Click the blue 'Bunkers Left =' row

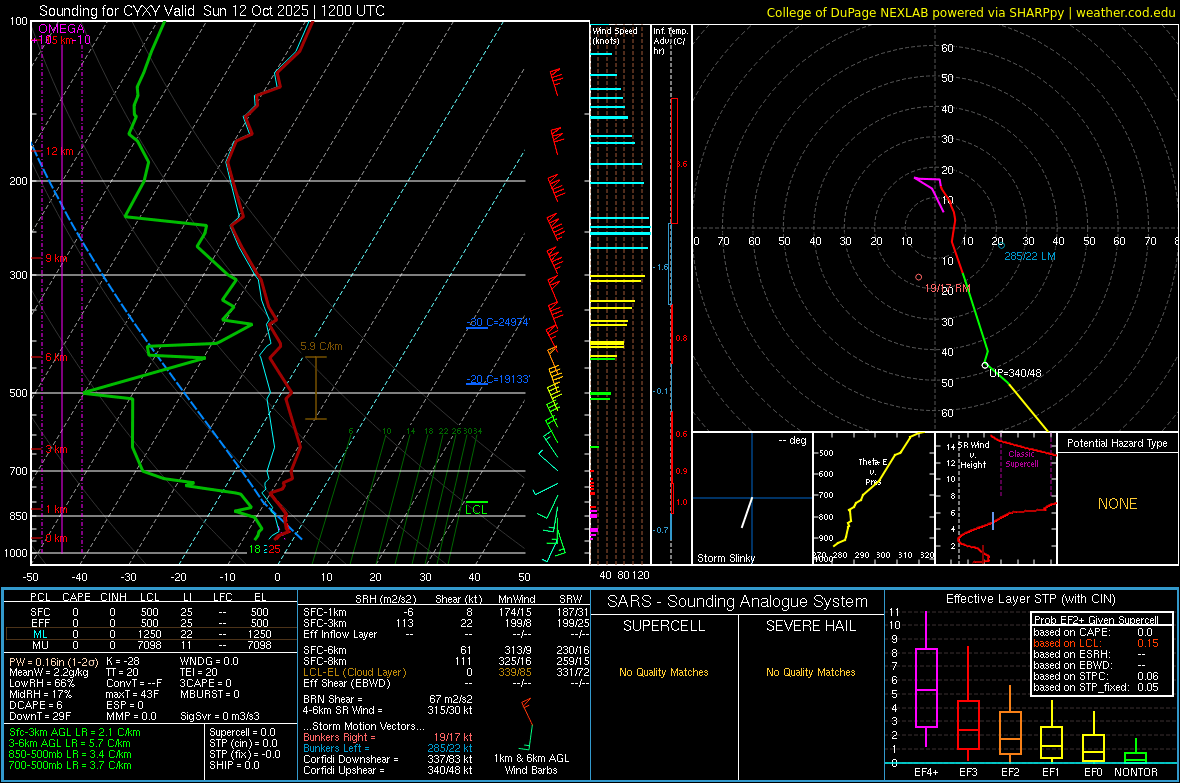click(x=388, y=748)
